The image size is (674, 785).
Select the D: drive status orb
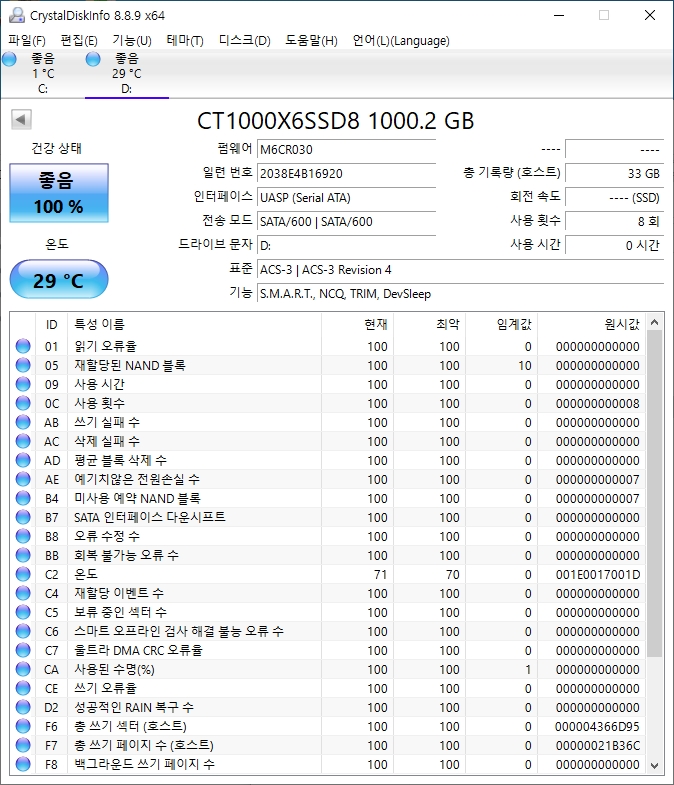(x=94, y=60)
